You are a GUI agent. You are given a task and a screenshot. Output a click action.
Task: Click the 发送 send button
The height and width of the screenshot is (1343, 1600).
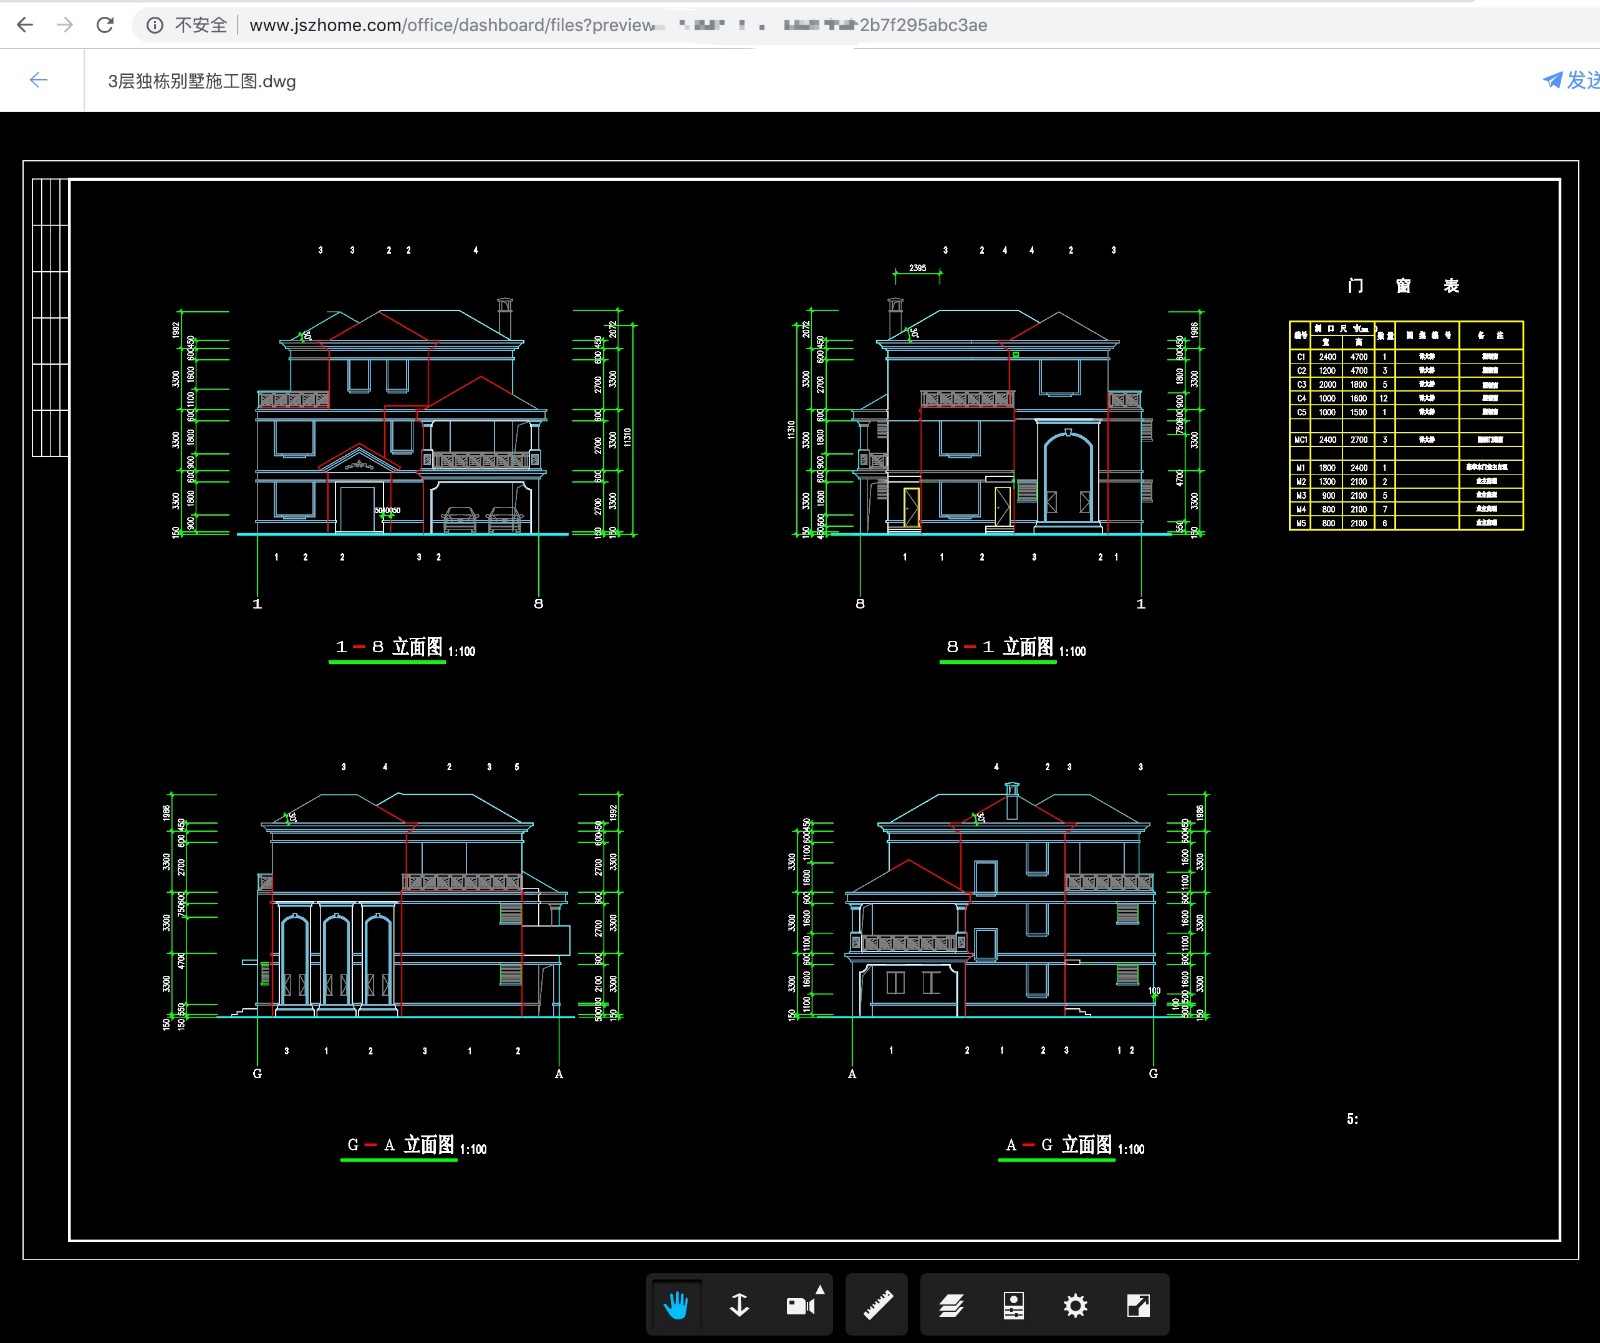(x=1572, y=80)
